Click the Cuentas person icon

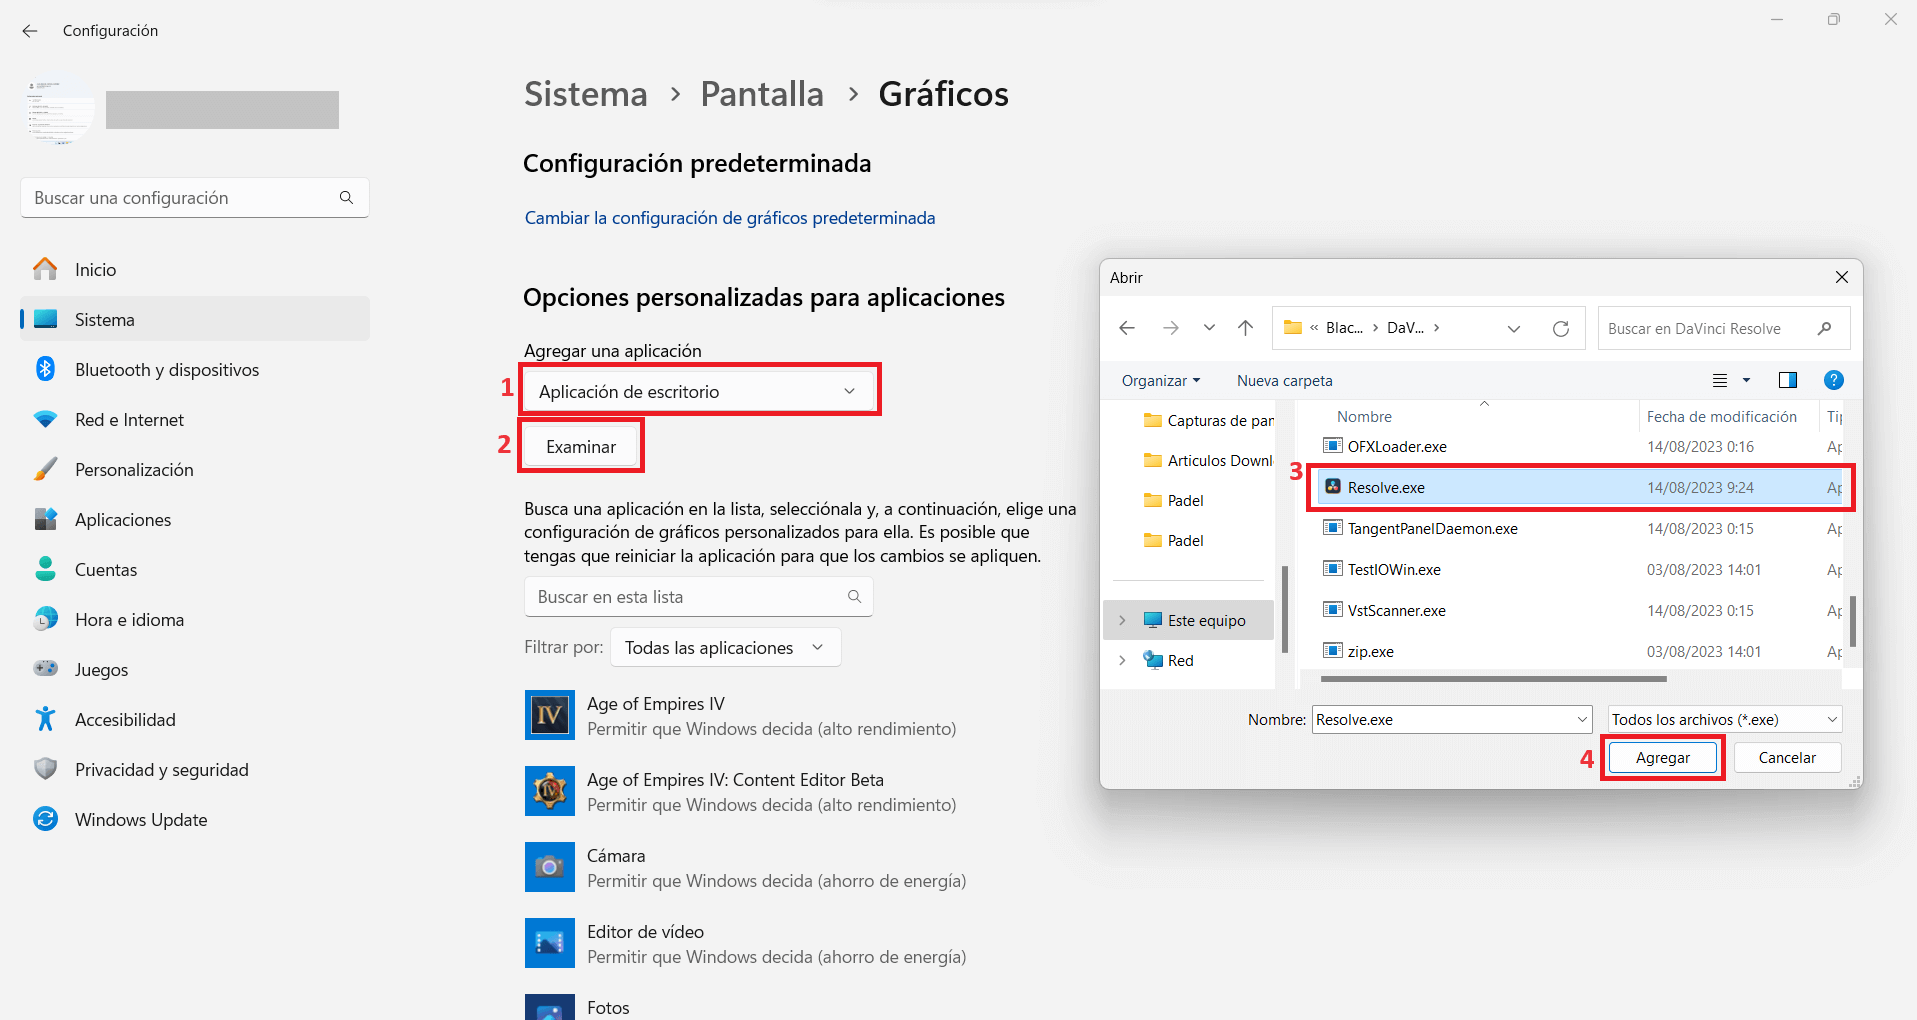point(45,569)
